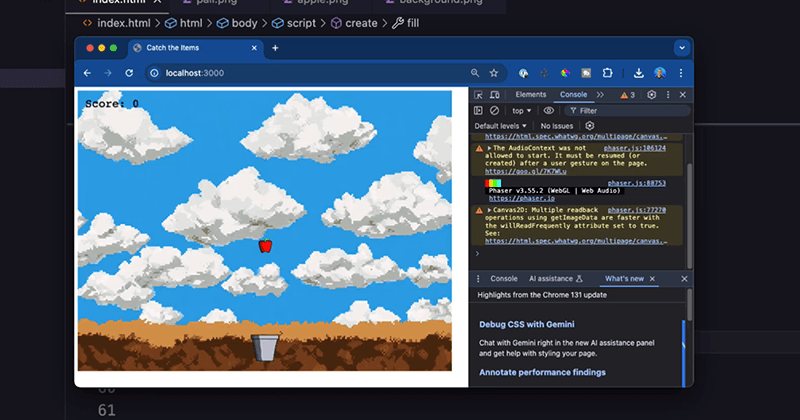This screenshot has height=420, width=800.
Task: Expand the Canvas2D warning message
Action: click(x=489, y=210)
